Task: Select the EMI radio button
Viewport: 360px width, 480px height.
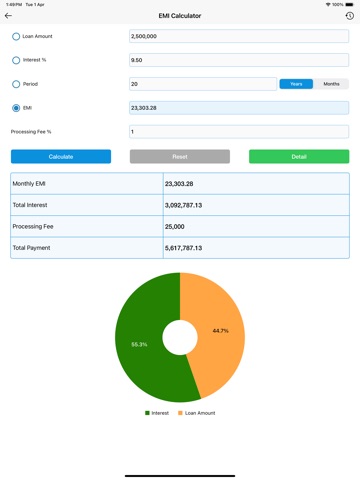Action: [16, 108]
